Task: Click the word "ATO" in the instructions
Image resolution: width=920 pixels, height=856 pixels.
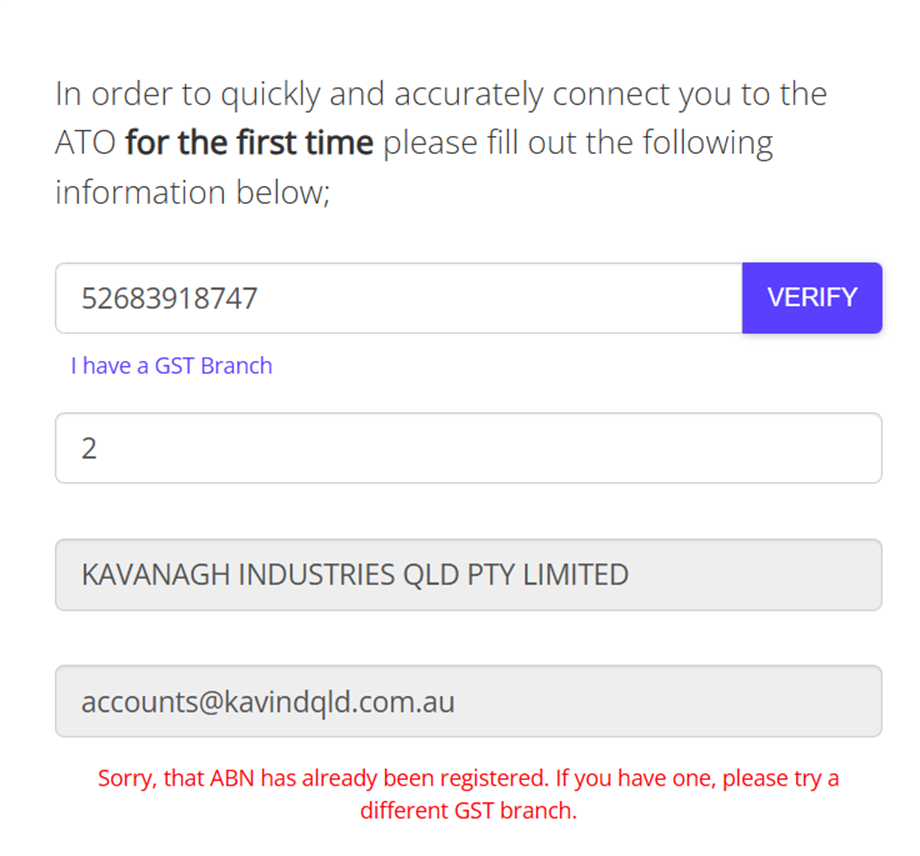Action: click(x=86, y=143)
